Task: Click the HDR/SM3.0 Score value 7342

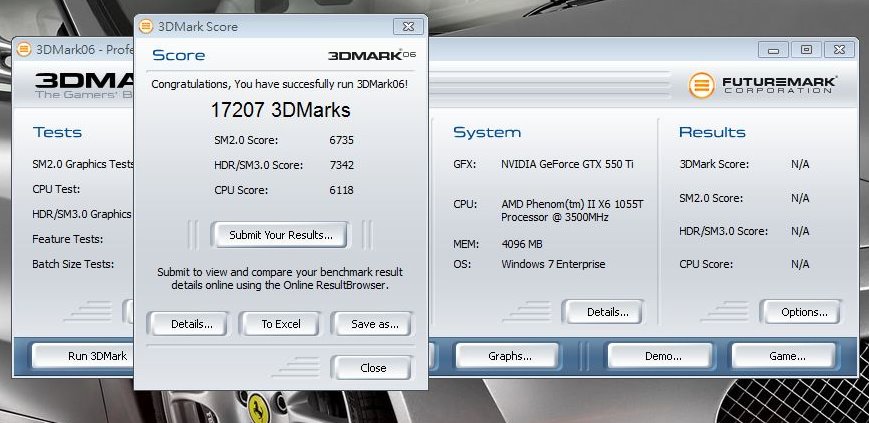Action: (x=341, y=165)
